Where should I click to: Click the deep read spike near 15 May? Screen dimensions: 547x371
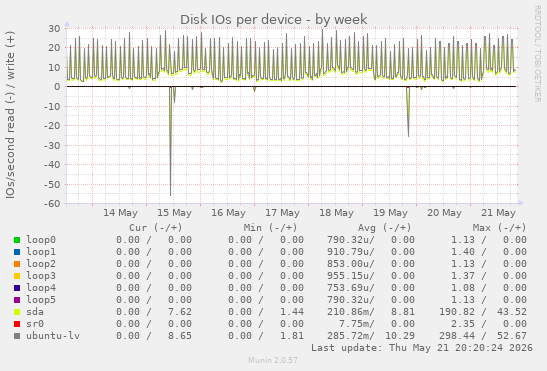pyautogui.click(x=171, y=140)
